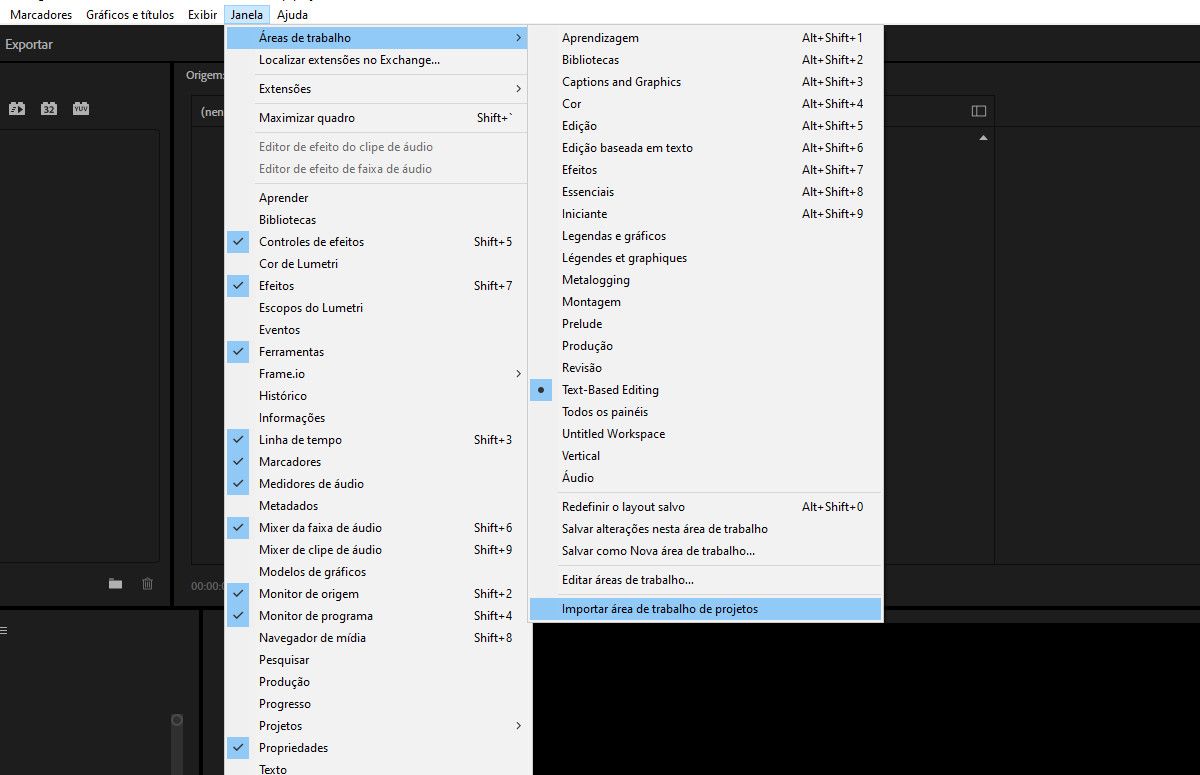Select Captions and Graphics workspace
1200x775 pixels.
pos(706,82)
